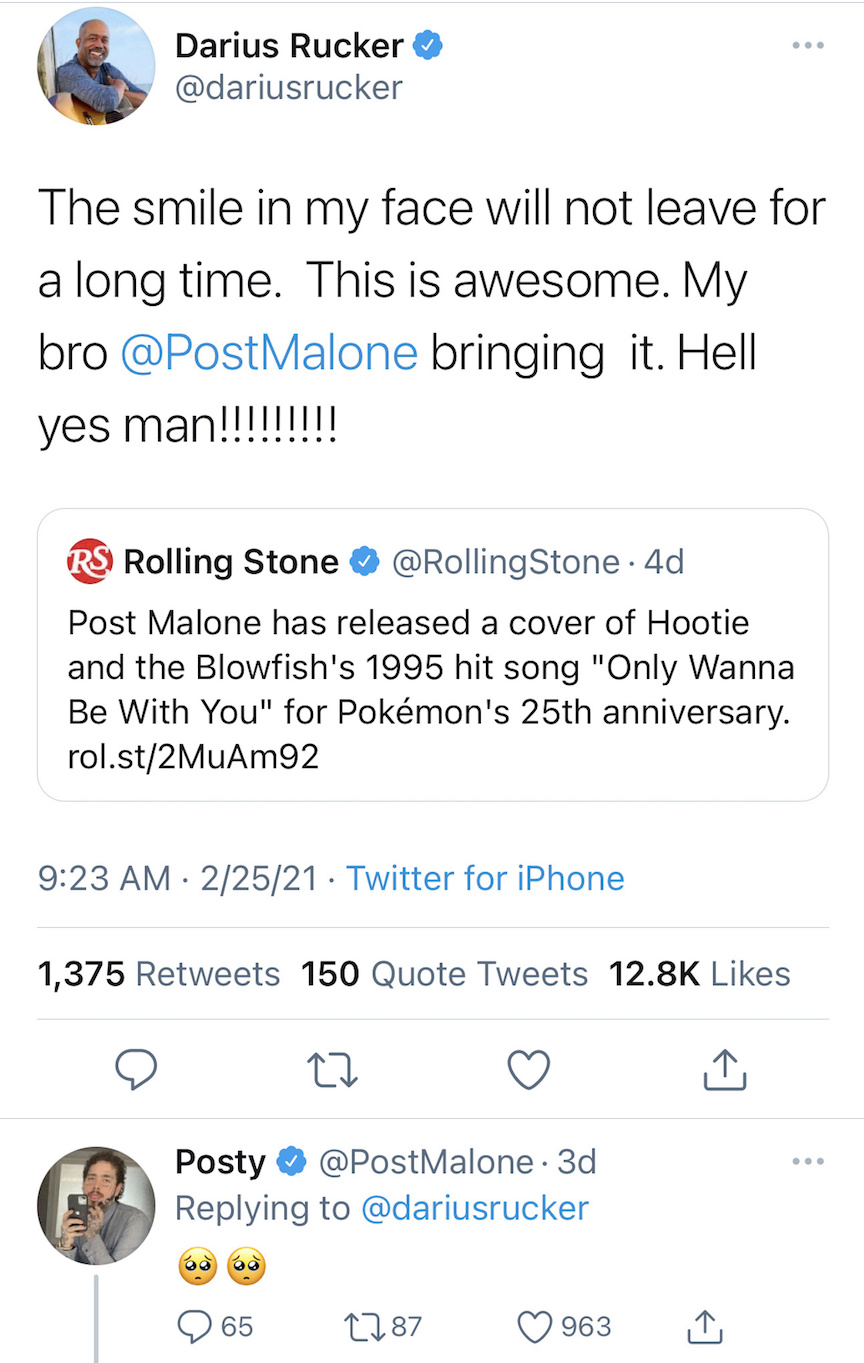The height and width of the screenshot is (1363, 864).
Task: Open Darius Rucker's profile picture
Action: click(96, 66)
